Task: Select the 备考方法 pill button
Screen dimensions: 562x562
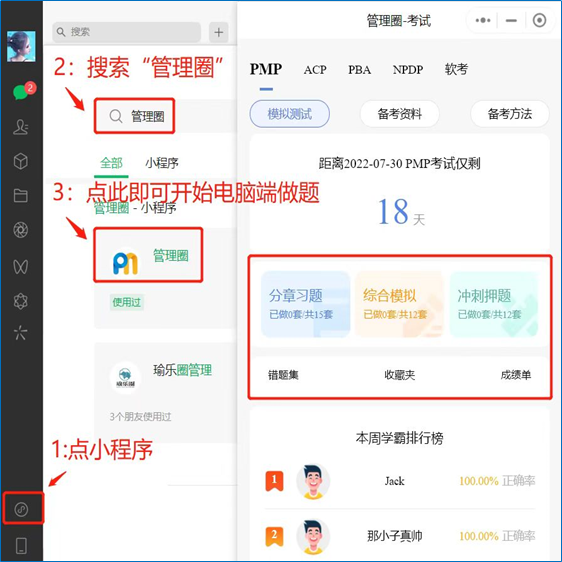Action: pos(509,114)
